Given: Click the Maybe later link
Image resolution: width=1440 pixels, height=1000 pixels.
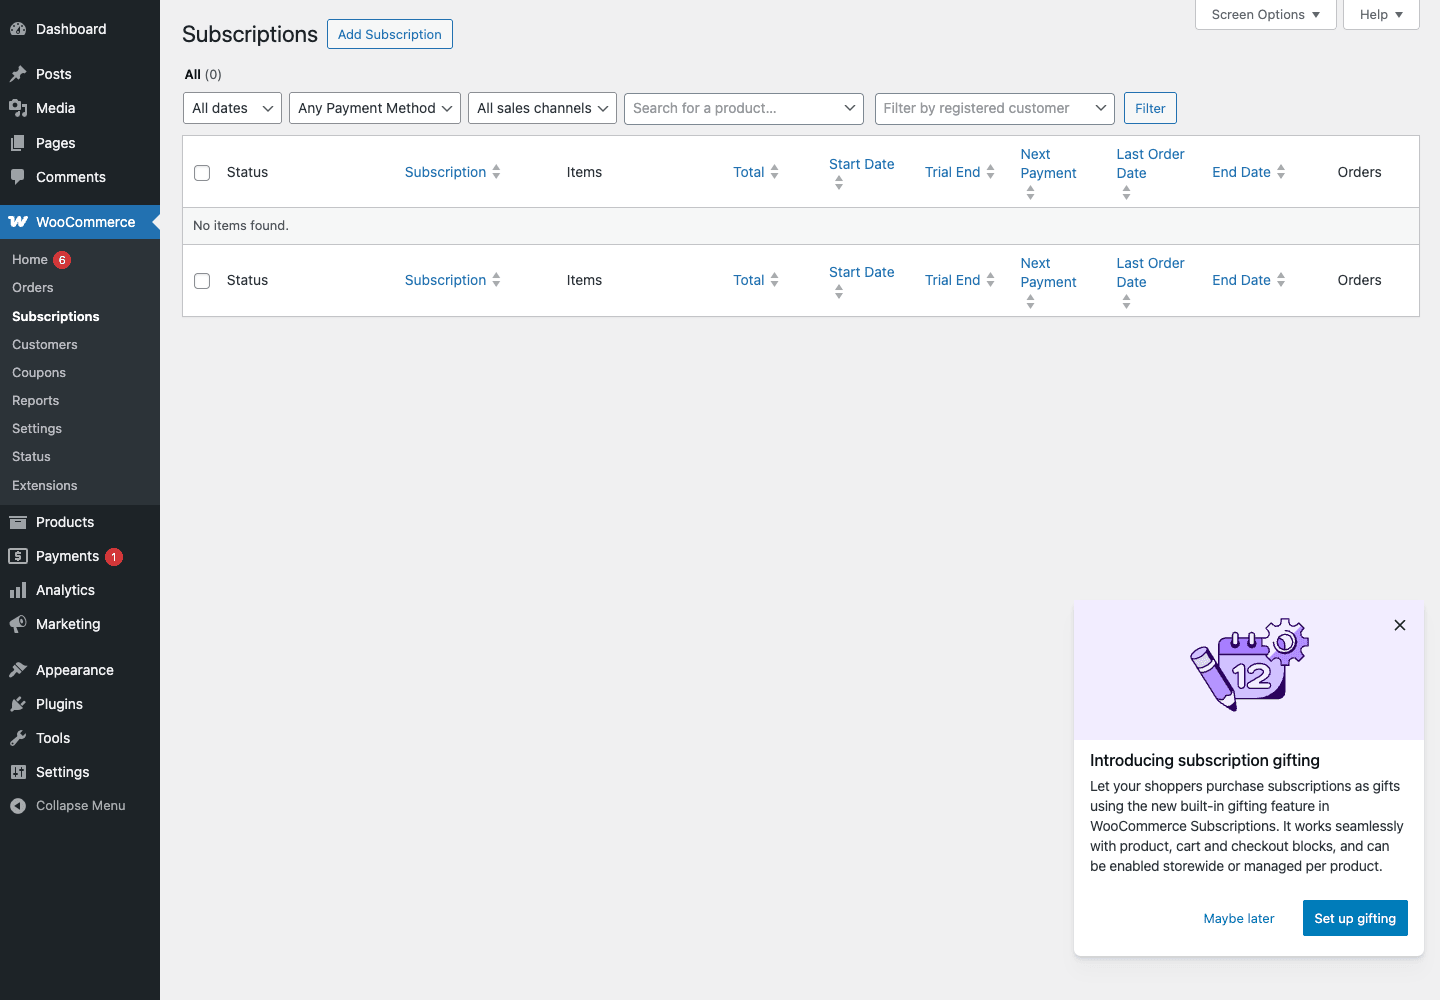Looking at the screenshot, I should pyautogui.click(x=1239, y=918).
